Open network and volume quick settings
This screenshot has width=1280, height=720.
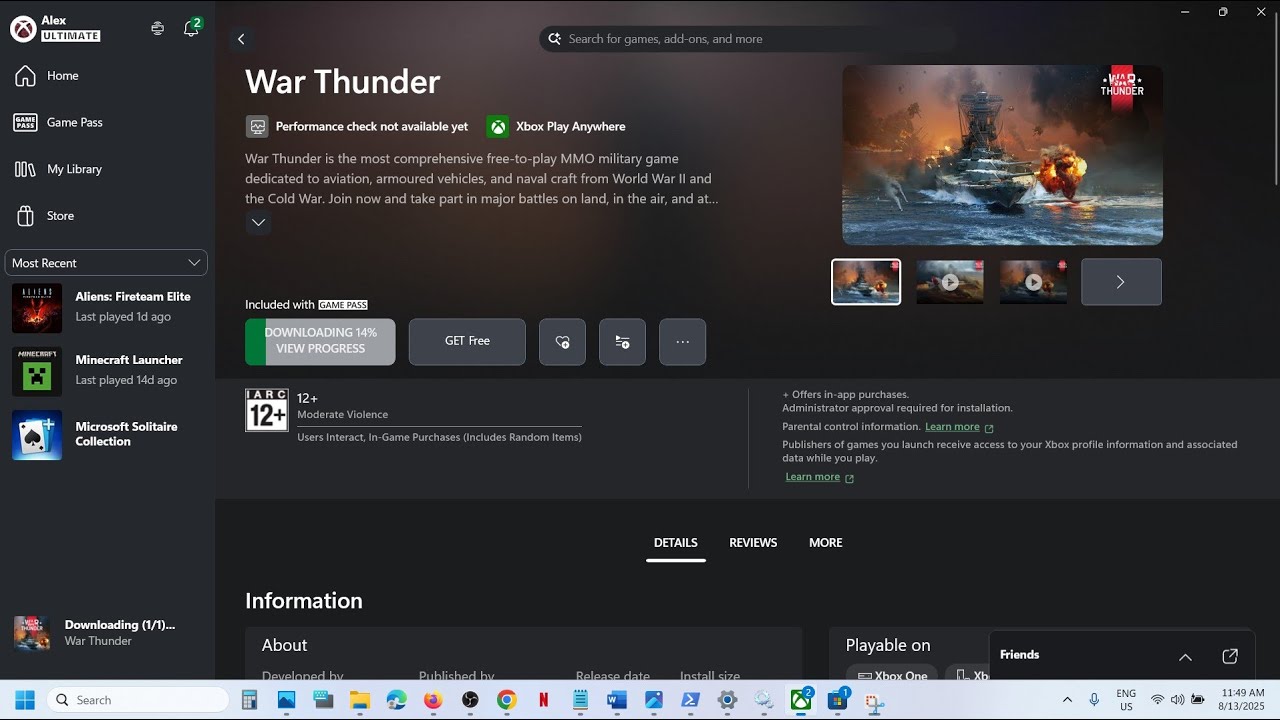(1177, 700)
